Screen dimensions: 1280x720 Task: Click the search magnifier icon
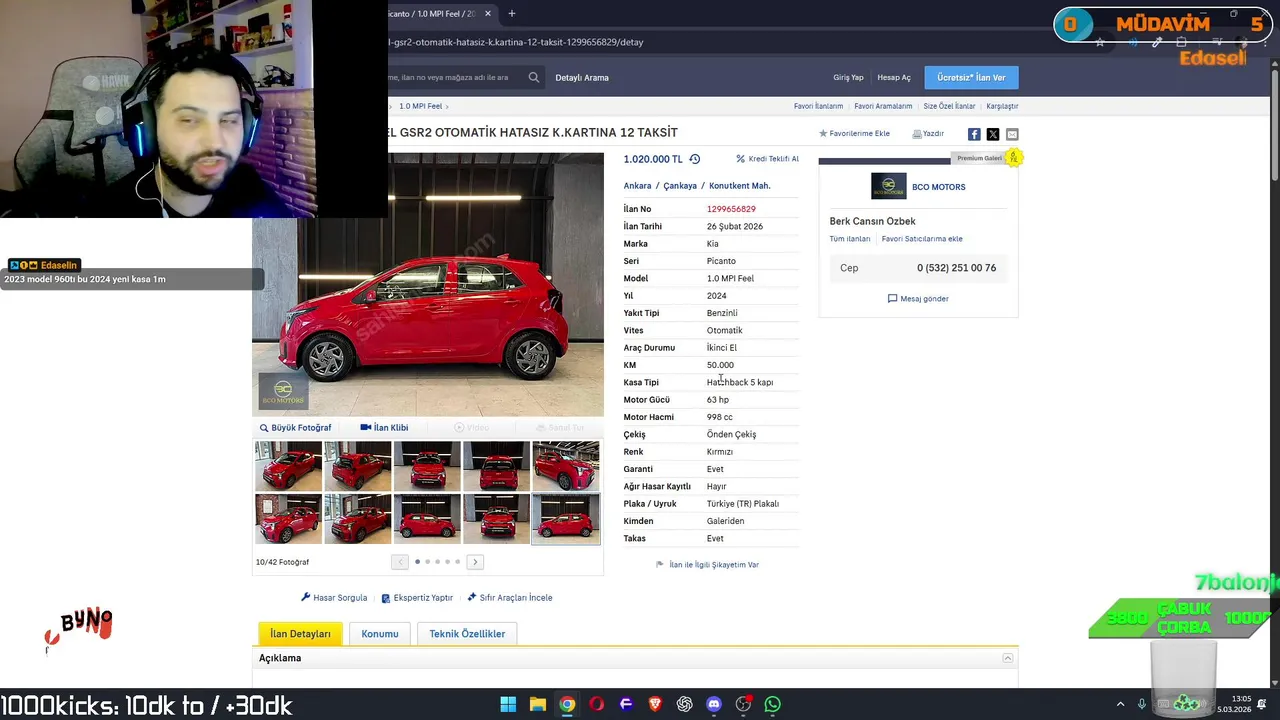click(534, 77)
